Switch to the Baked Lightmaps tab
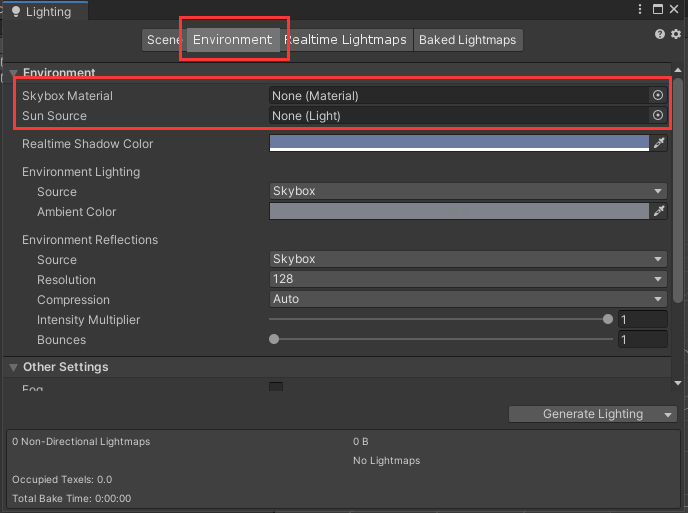The height and width of the screenshot is (513, 688). 468,40
